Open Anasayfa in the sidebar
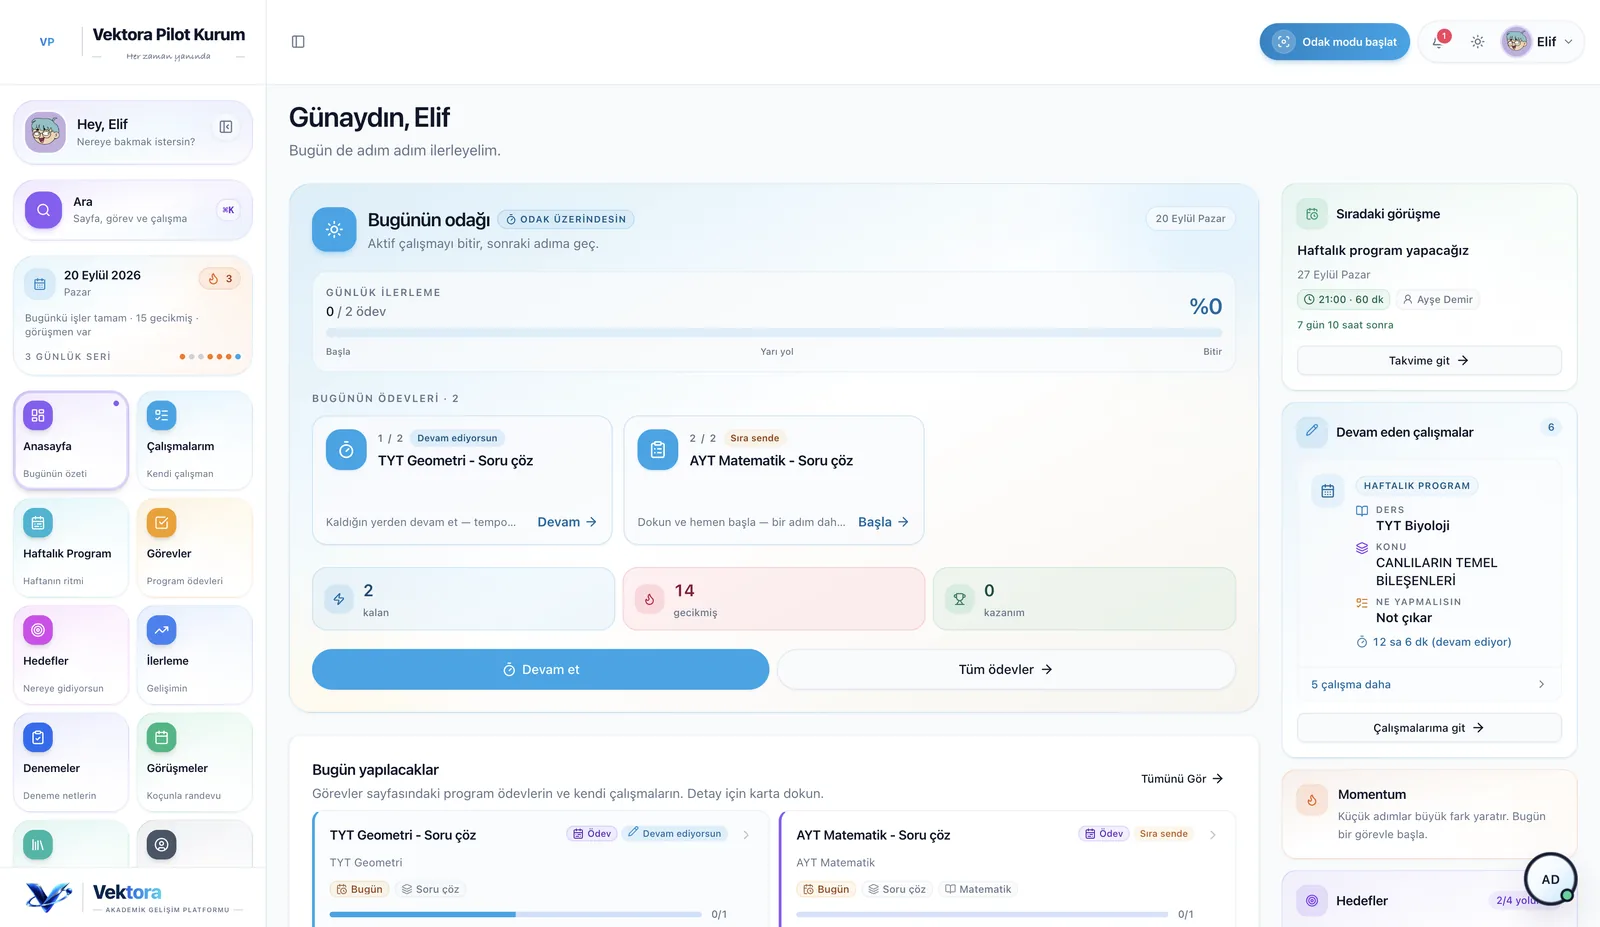Screen dimensions: 1600x927 click(x=70, y=441)
